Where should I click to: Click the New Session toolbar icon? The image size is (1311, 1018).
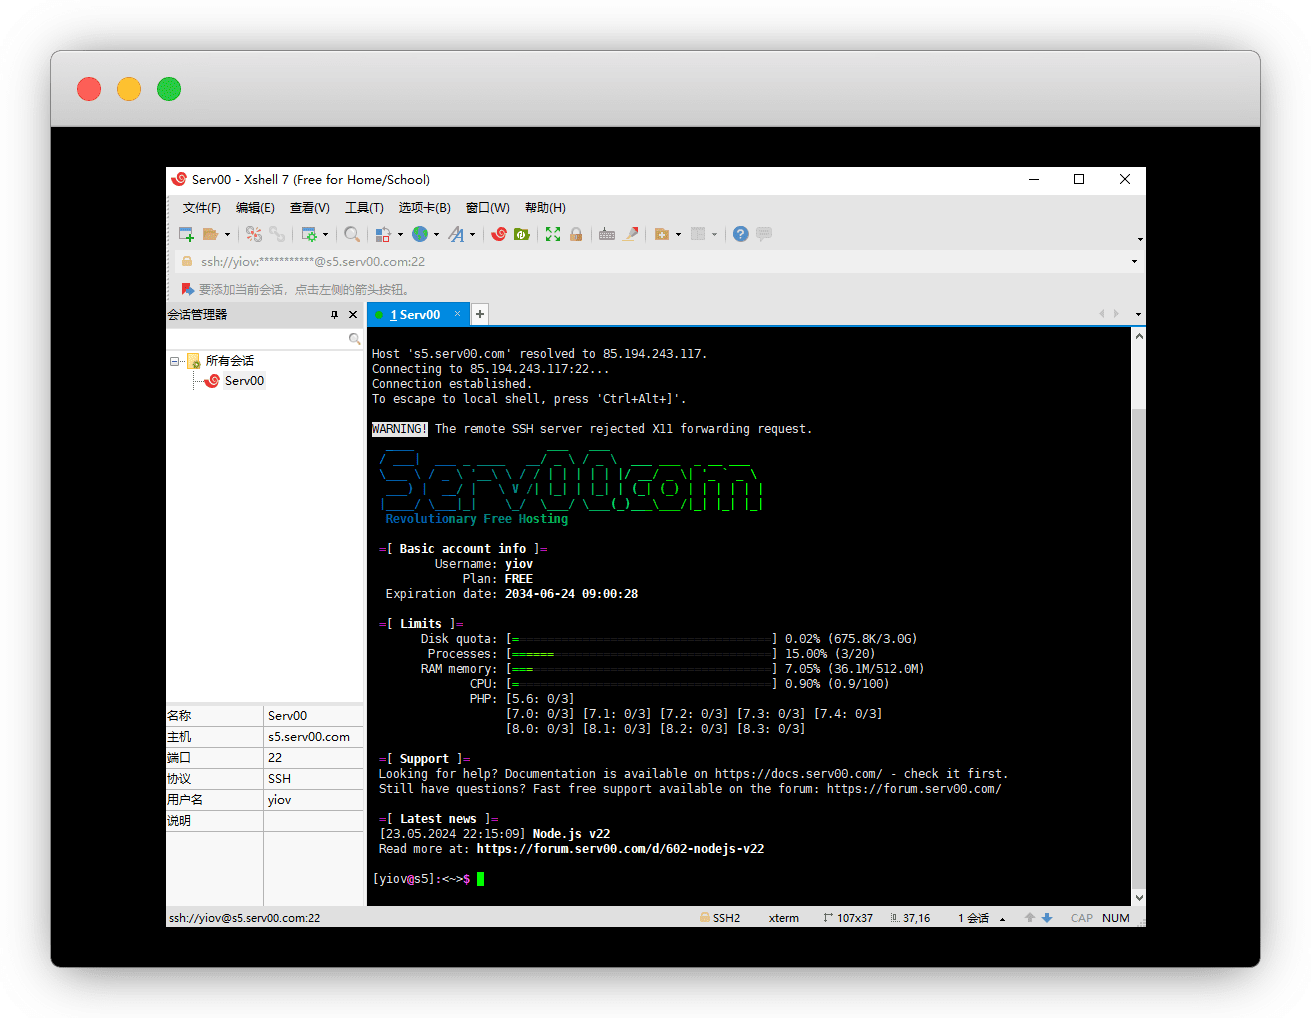(x=186, y=234)
